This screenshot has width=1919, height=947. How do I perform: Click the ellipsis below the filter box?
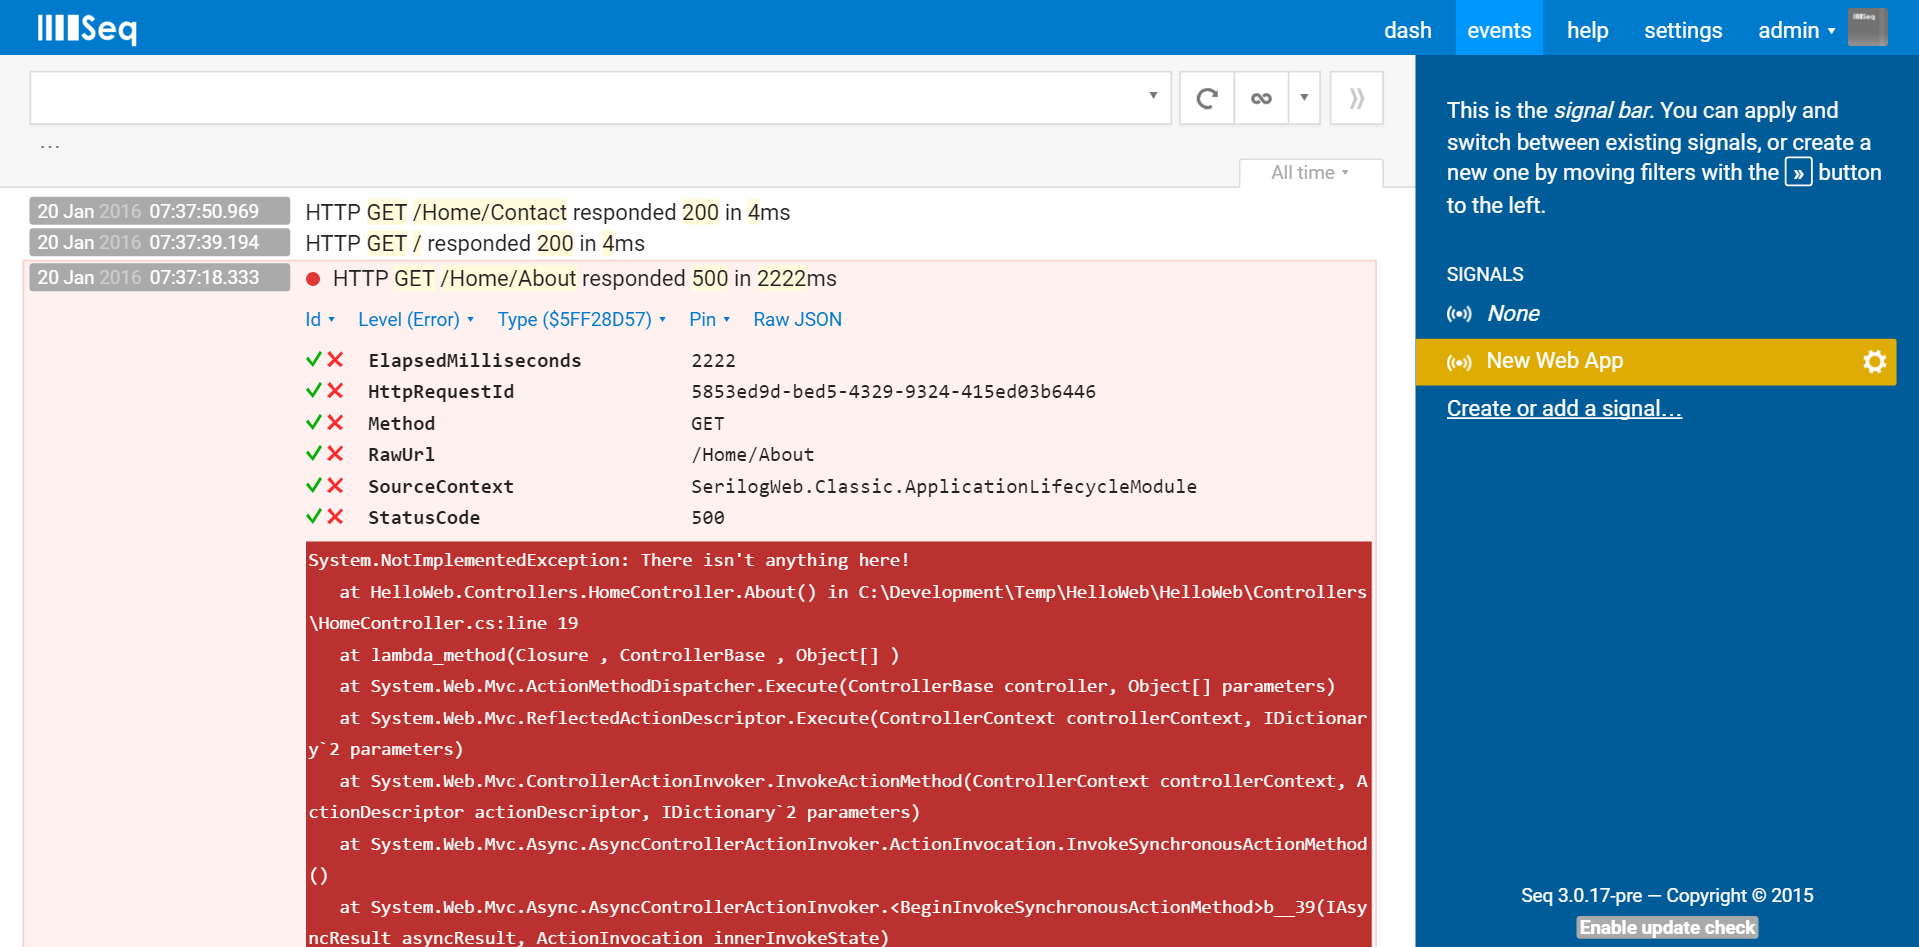tap(50, 147)
